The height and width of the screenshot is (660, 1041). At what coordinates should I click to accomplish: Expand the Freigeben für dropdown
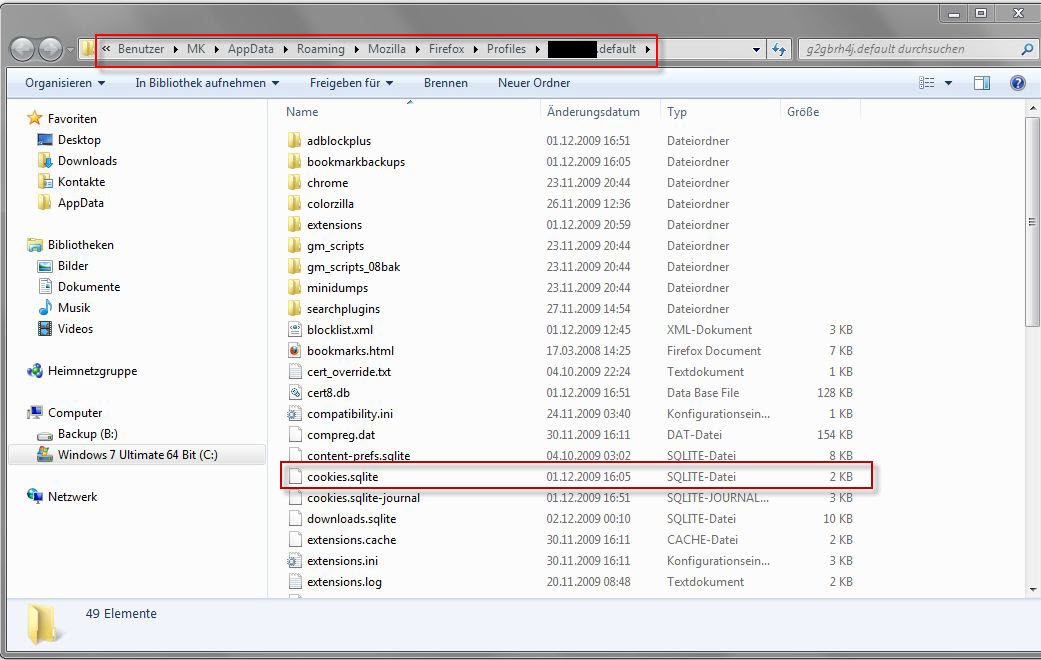pos(351,83)
